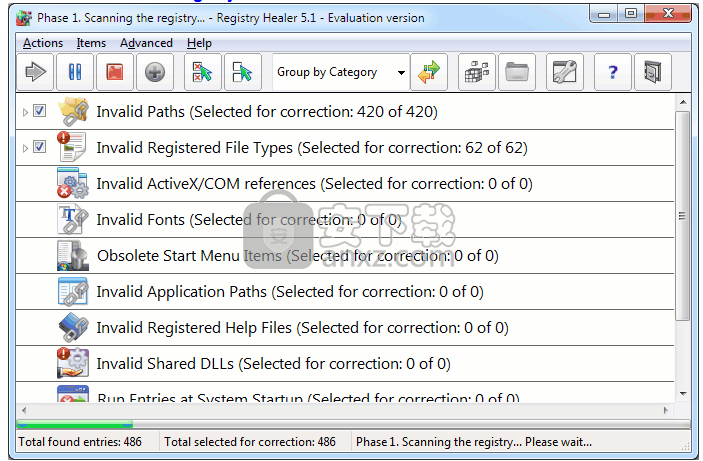Click the Obsolete Start Menu Items icon
Screen dimensions: 703x461
[73, 256]
